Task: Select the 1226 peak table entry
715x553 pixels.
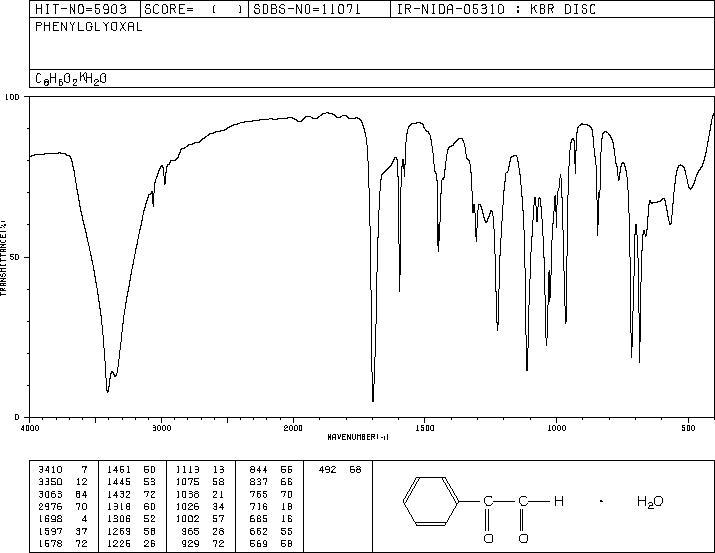Action: pos(131,544)
